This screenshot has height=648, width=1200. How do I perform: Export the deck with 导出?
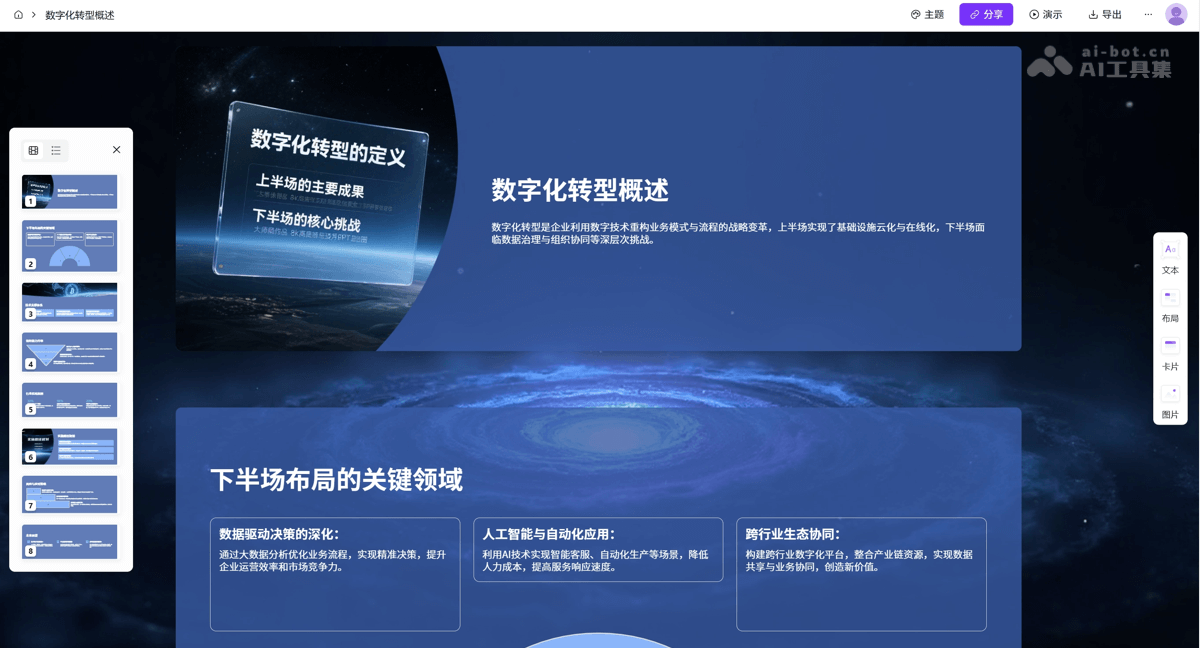(x=1105, y=15)
